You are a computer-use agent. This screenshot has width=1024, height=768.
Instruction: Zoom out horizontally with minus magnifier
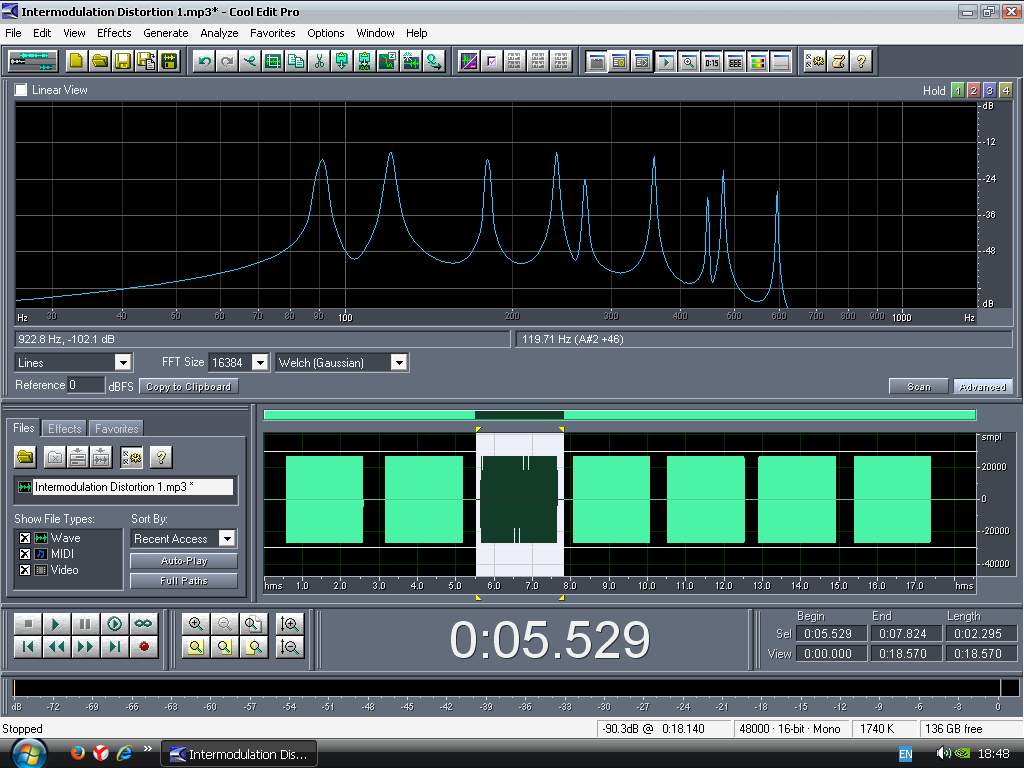click(224, 624)
